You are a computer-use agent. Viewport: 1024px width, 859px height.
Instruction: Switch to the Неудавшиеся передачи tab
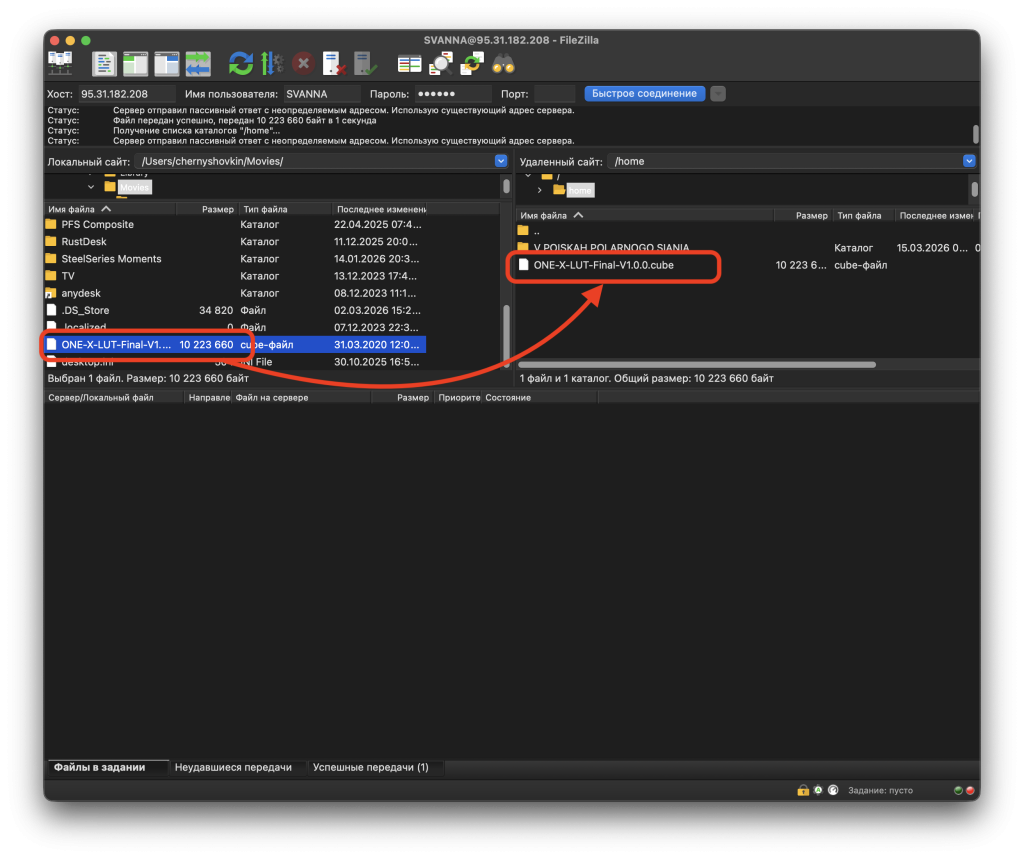point(233,767)
